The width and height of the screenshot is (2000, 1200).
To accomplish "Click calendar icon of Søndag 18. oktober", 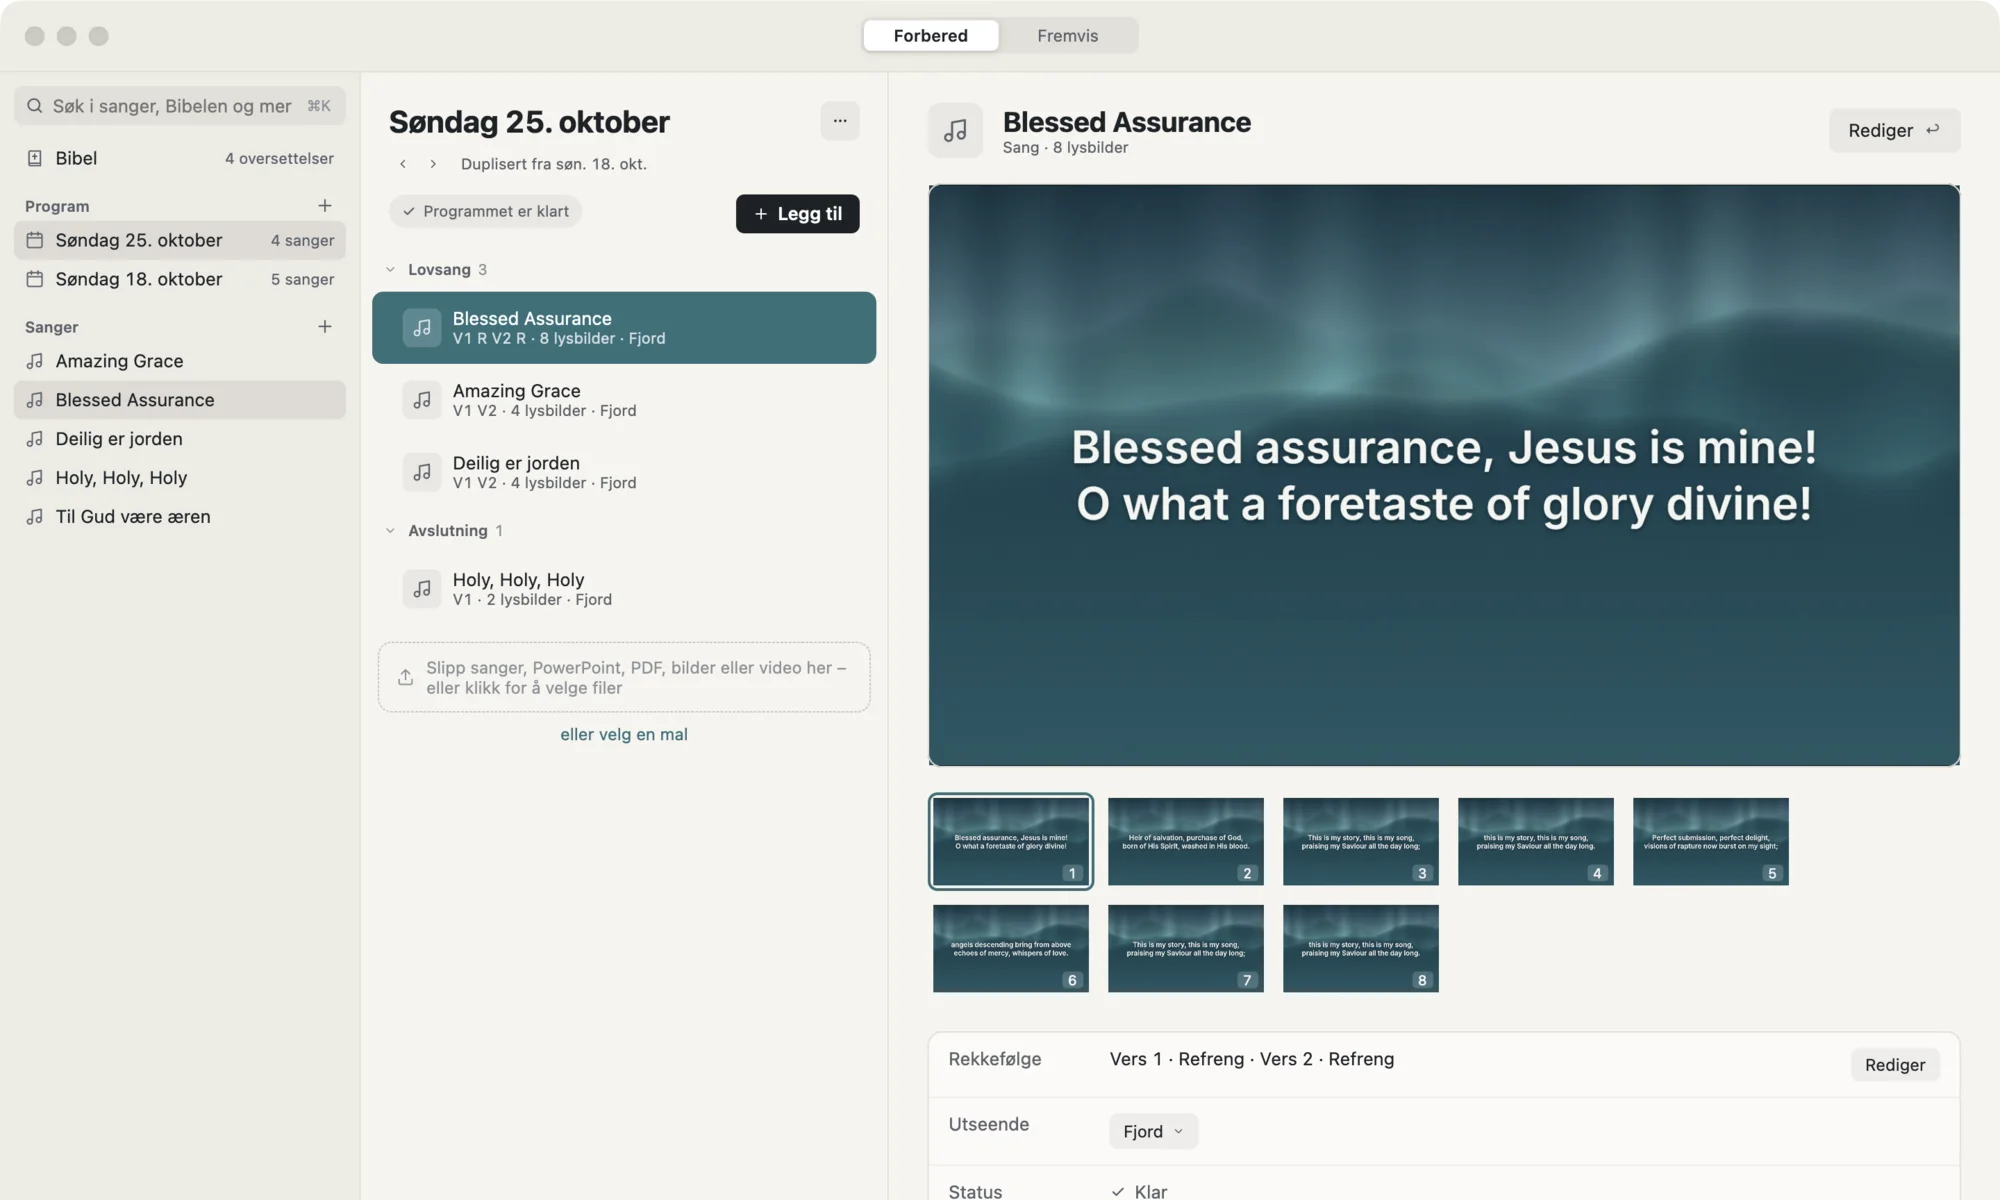I will click(x=35, y=279).
